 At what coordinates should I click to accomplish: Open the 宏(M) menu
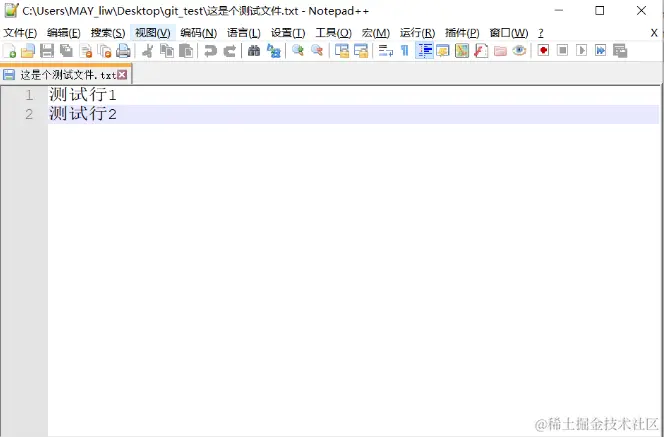coord(376,33)
